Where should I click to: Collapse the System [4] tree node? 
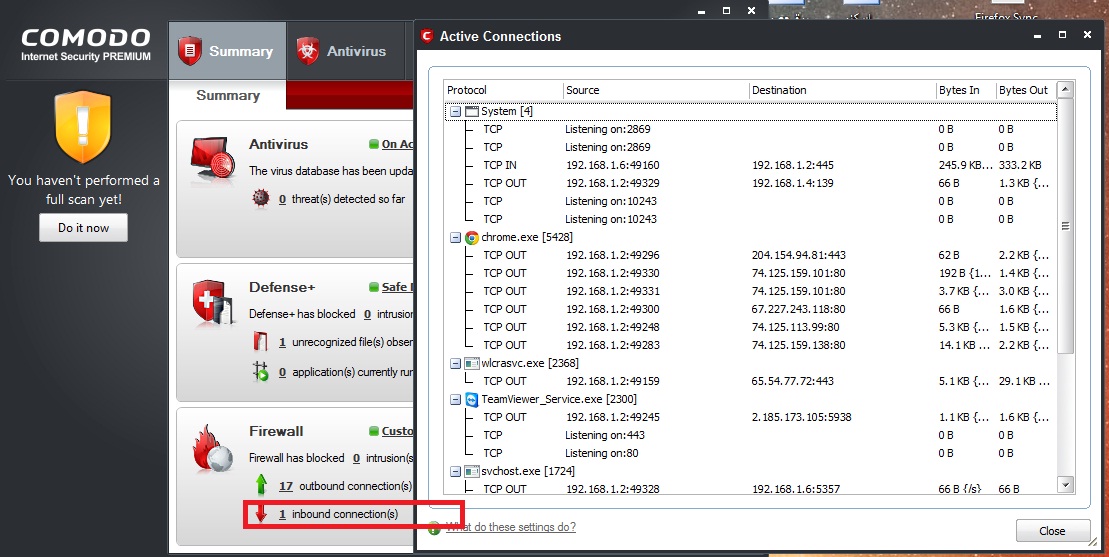[455, 111]
